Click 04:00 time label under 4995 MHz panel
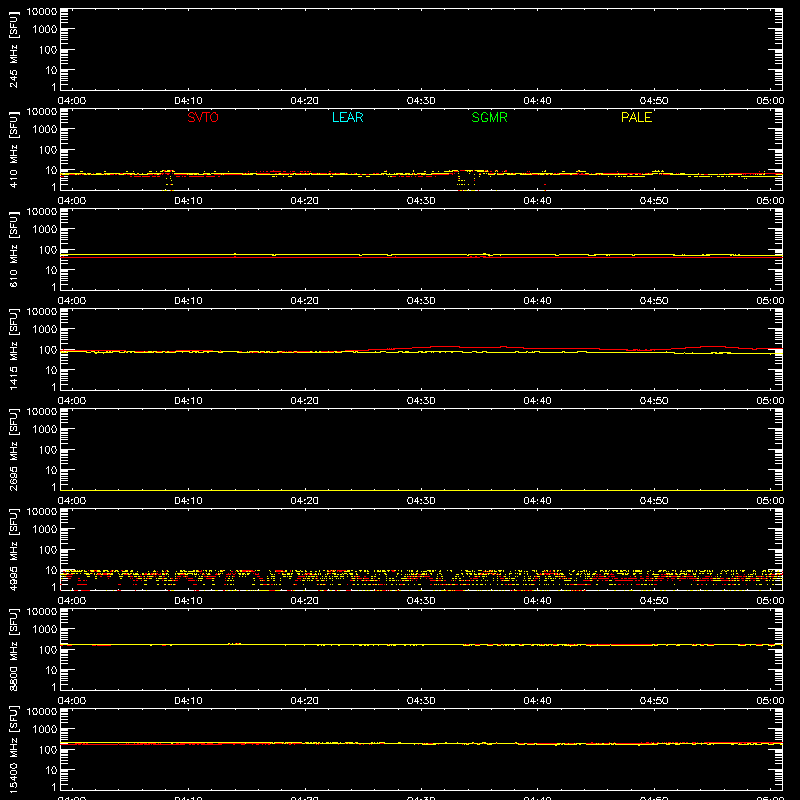 (x=72, y=601)
